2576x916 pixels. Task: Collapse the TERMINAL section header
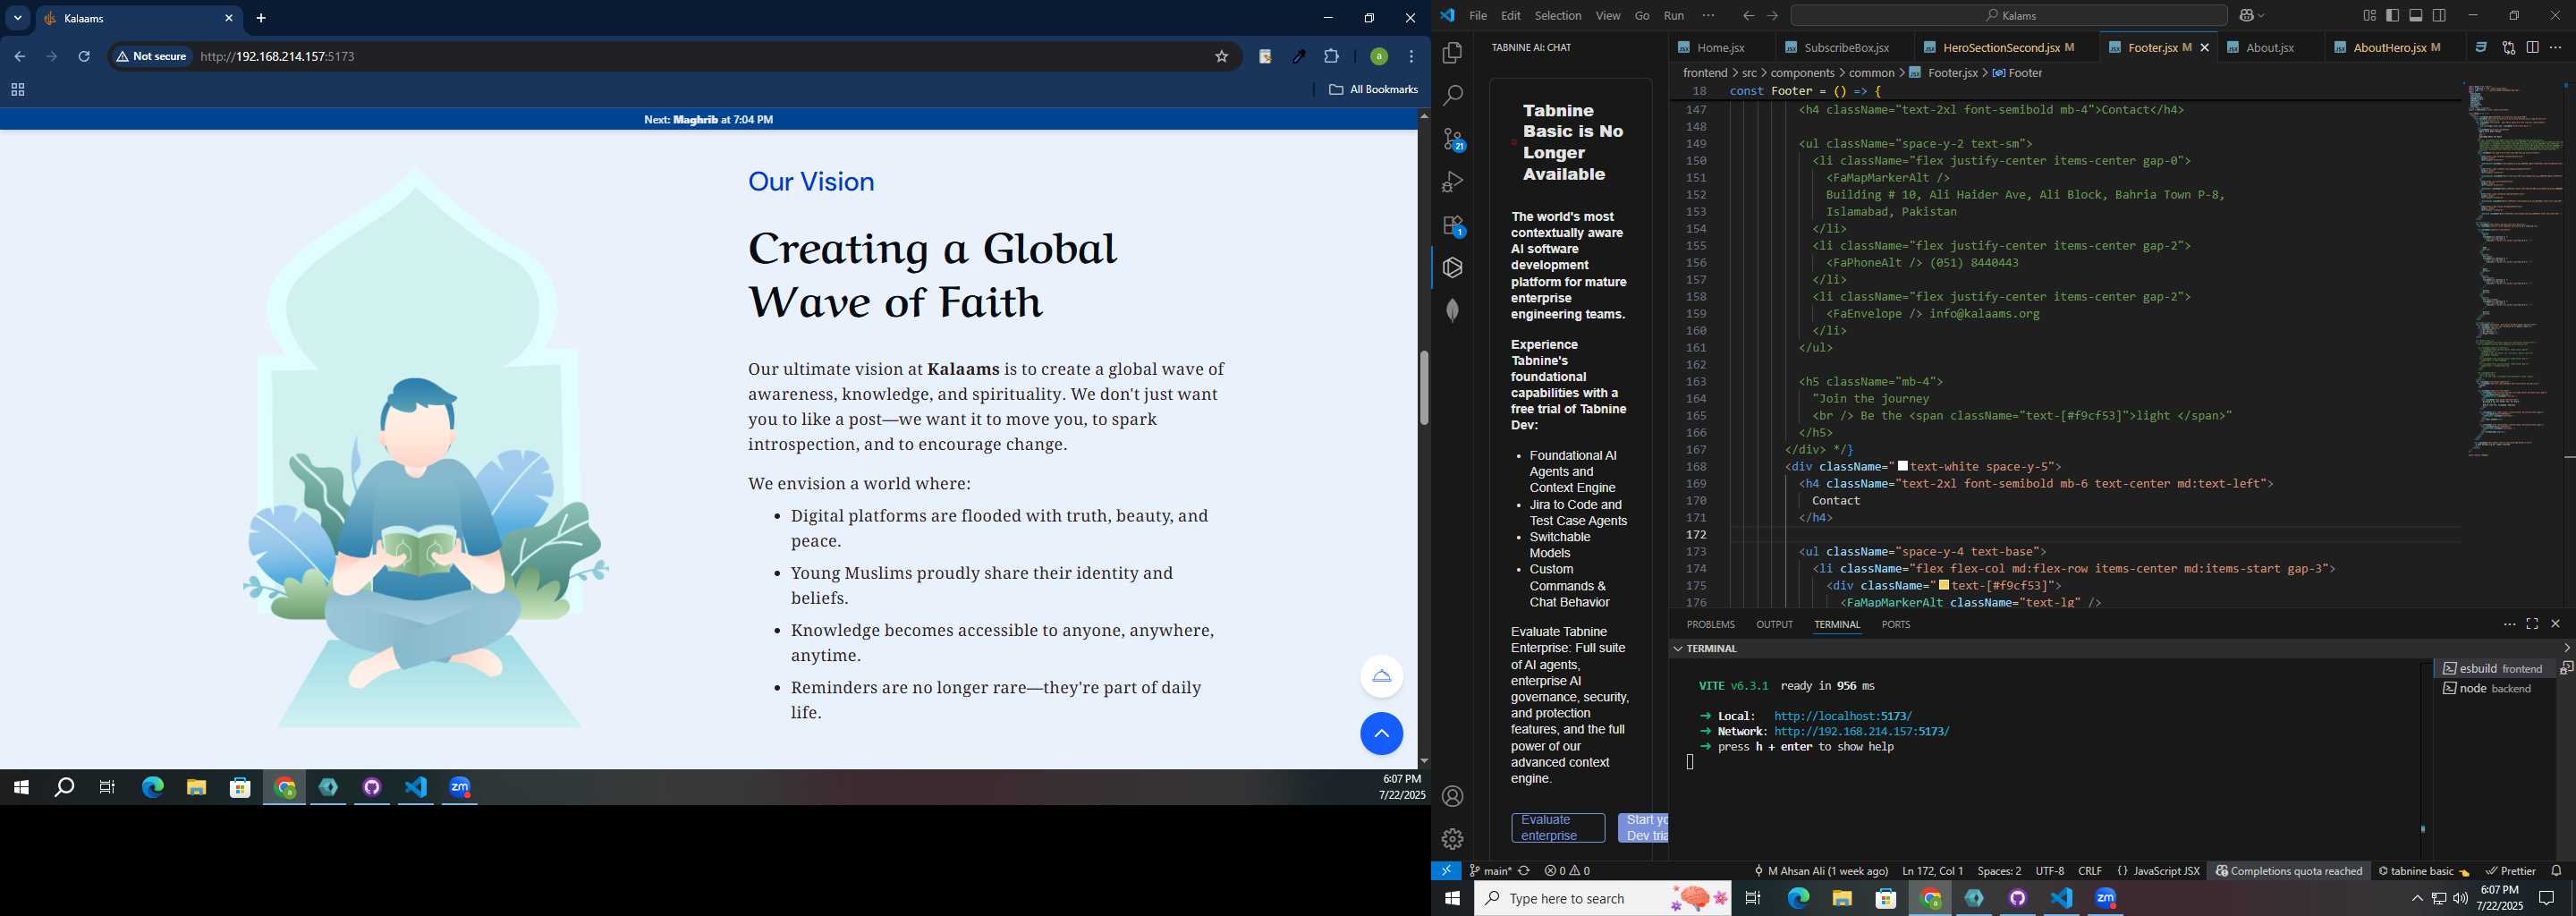pyautogui.click(x=1712, y=649)
